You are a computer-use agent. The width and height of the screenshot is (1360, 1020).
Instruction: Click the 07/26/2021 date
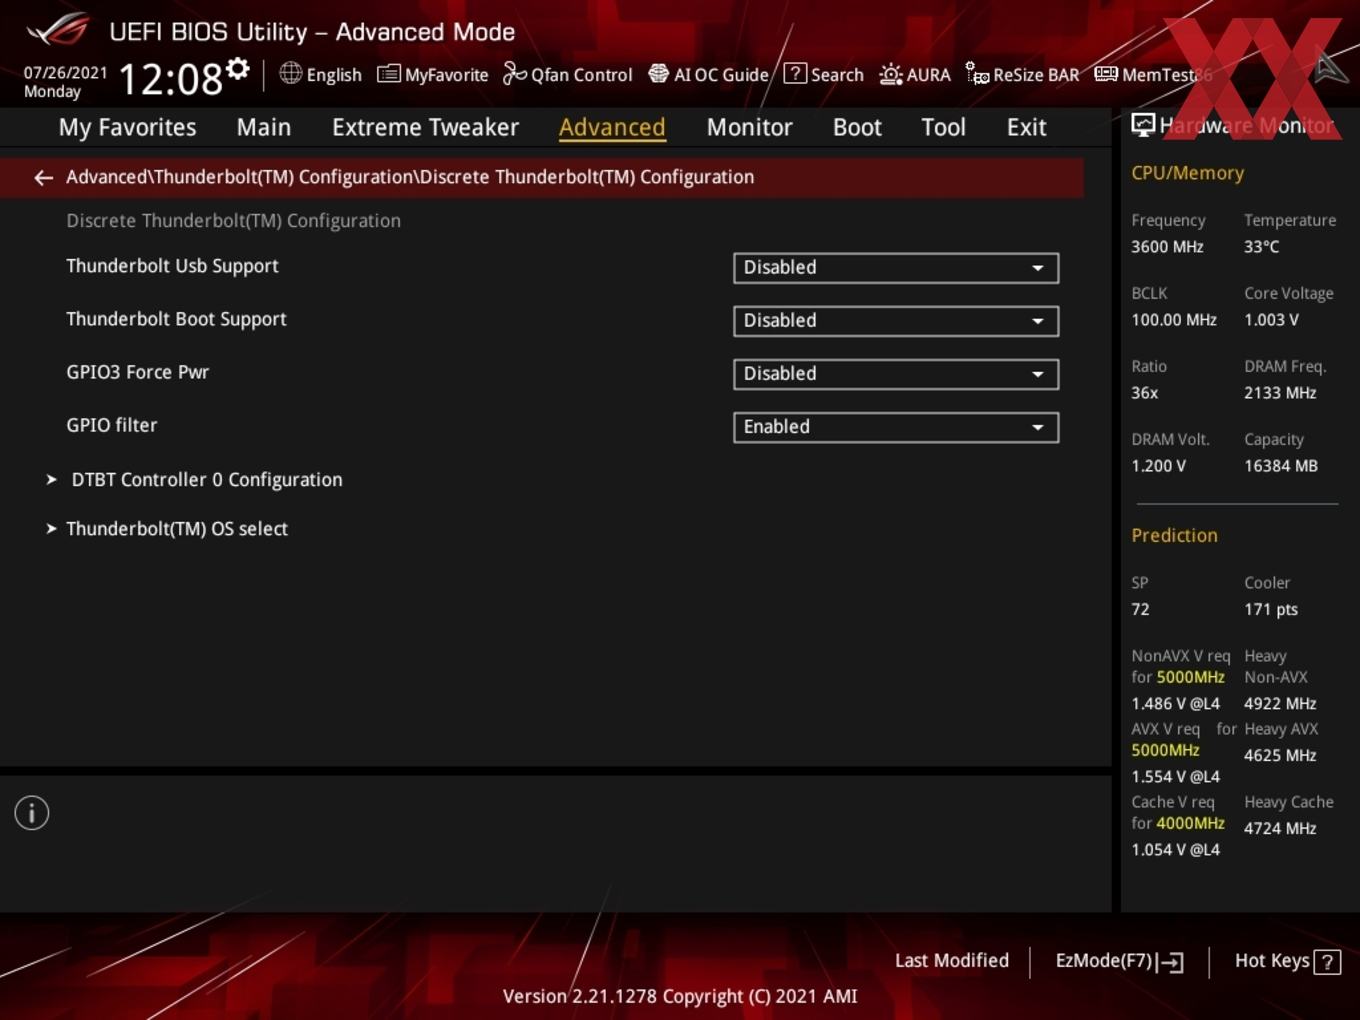(65, 73)
